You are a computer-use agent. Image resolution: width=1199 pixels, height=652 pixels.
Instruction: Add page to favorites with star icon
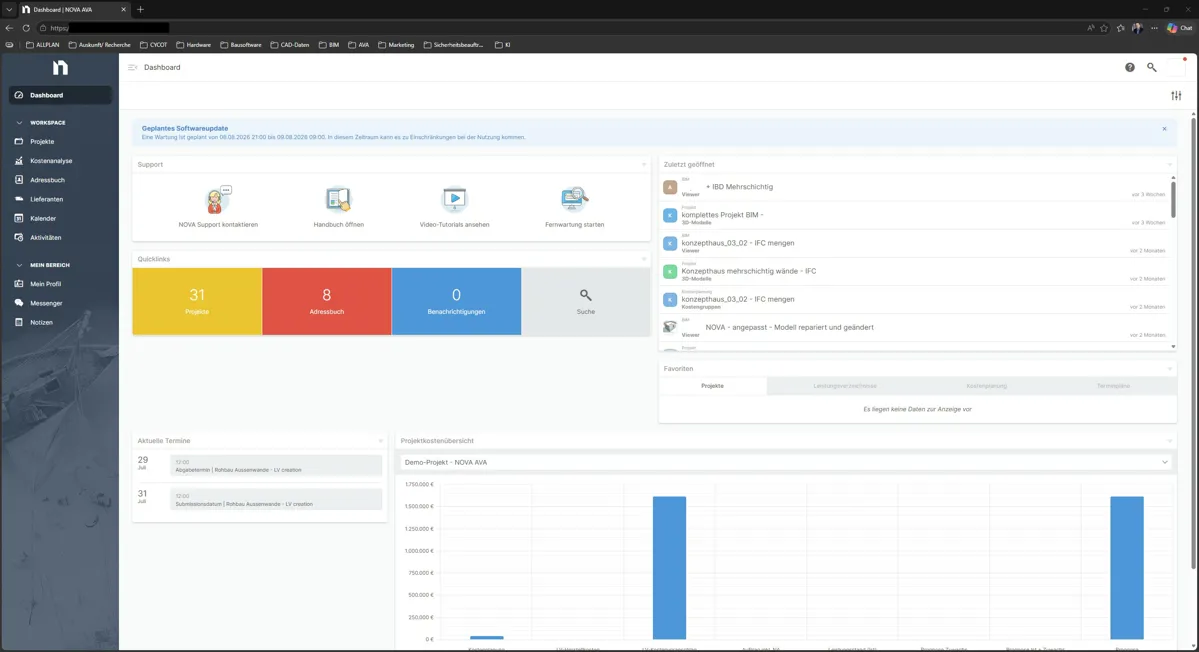click(1104, 28)
